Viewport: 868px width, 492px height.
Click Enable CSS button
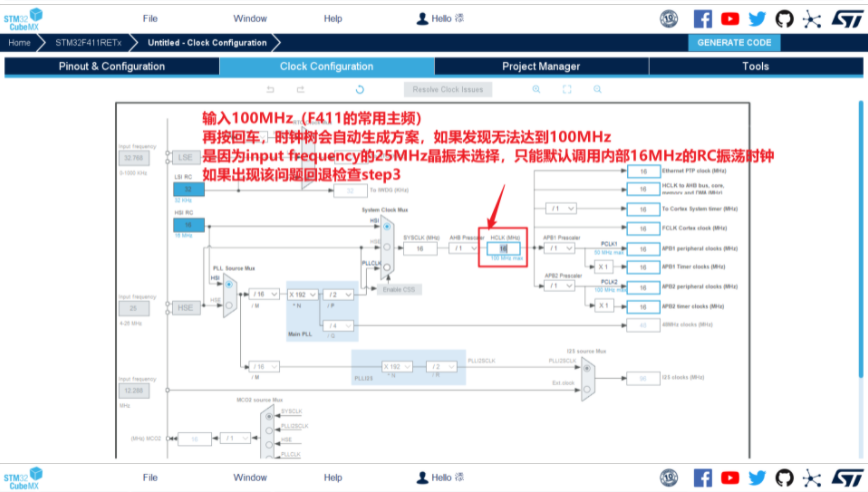click(399, 289)
